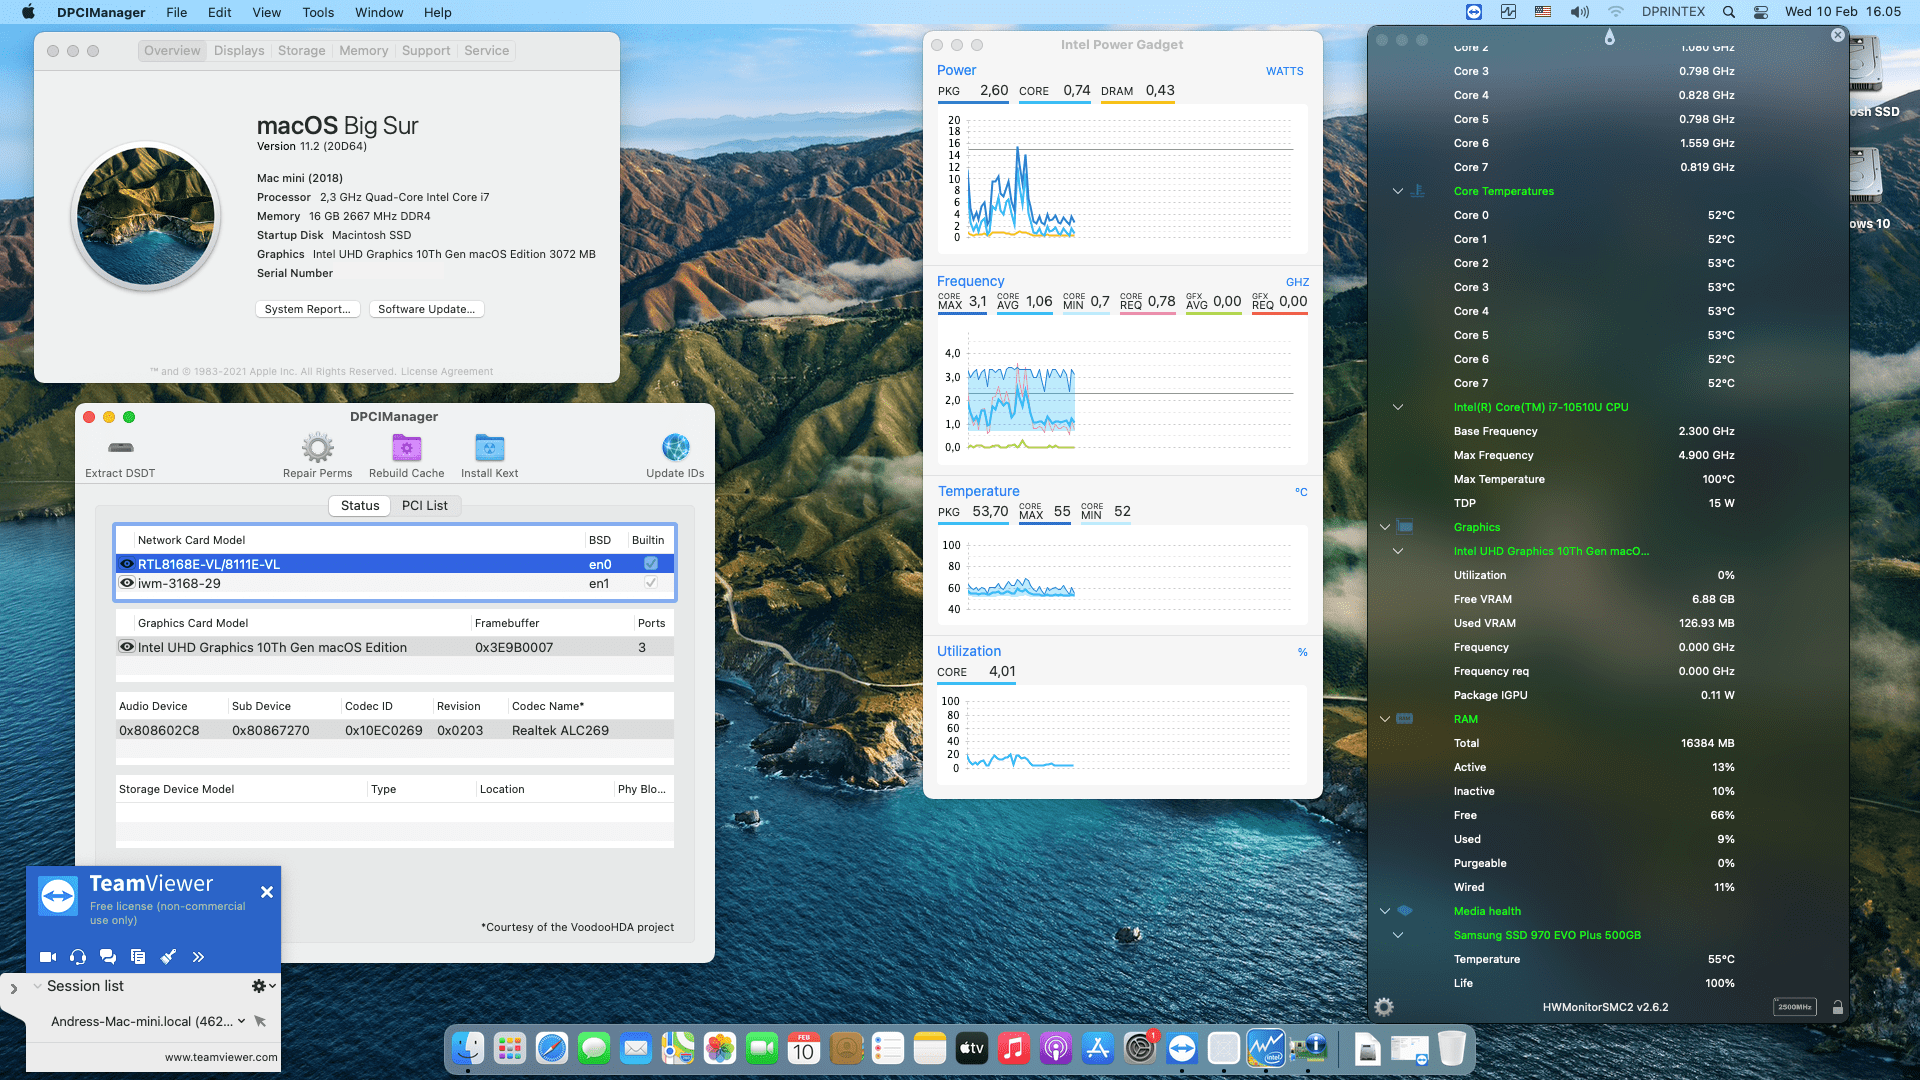The image size is (1920, 1080).
Task: Select the Extract DSDT tool
Action: [119, 450]
